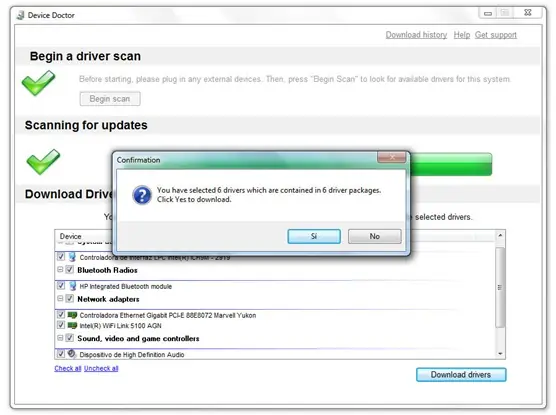Uncheck the Sound, video and game controllers checkbox

[x=70, y=338]
